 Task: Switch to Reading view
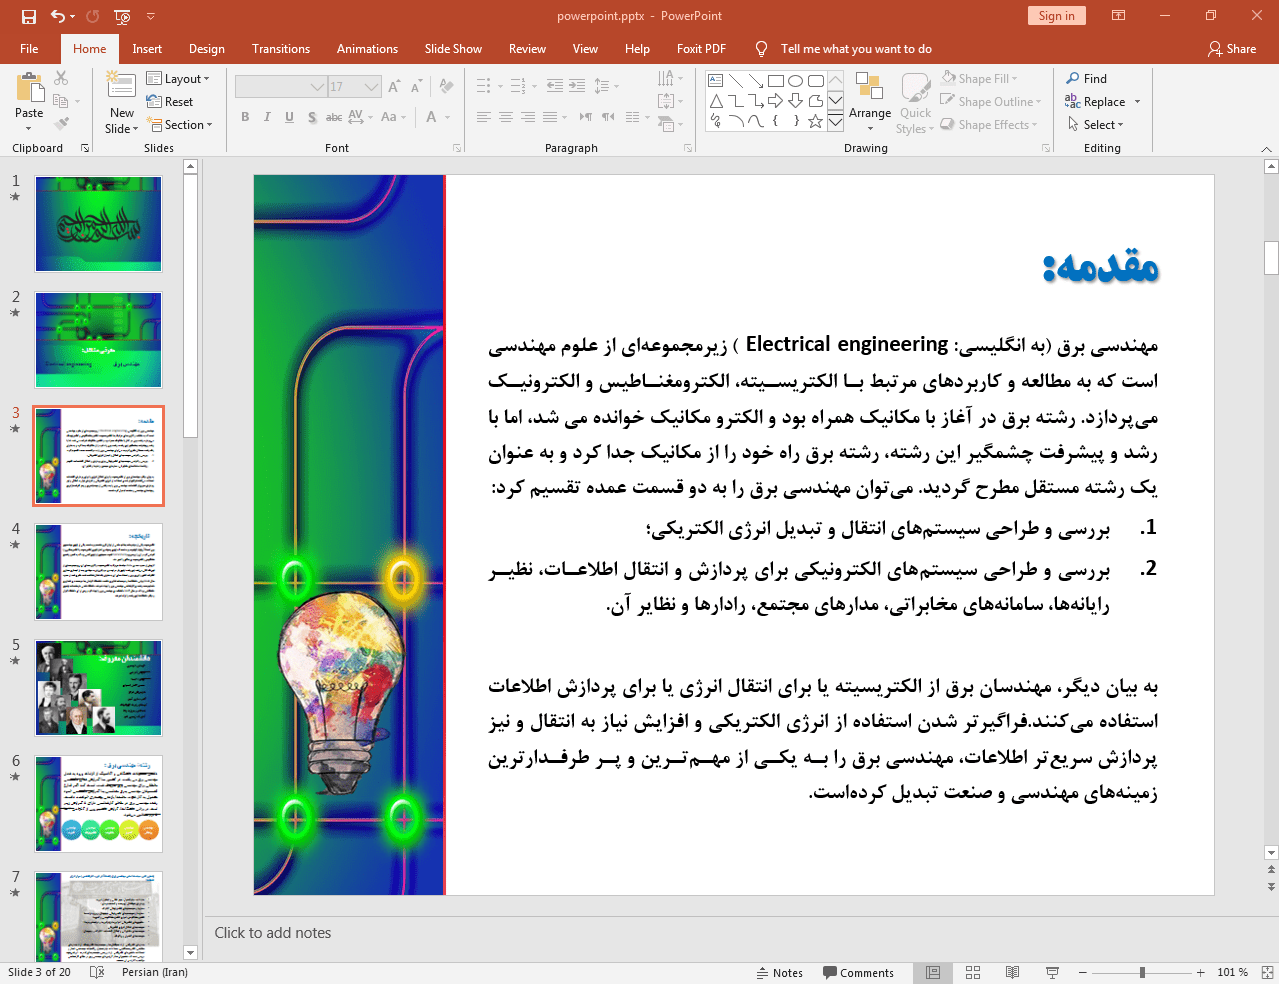pyautogui.click(x=1012, y=972)
